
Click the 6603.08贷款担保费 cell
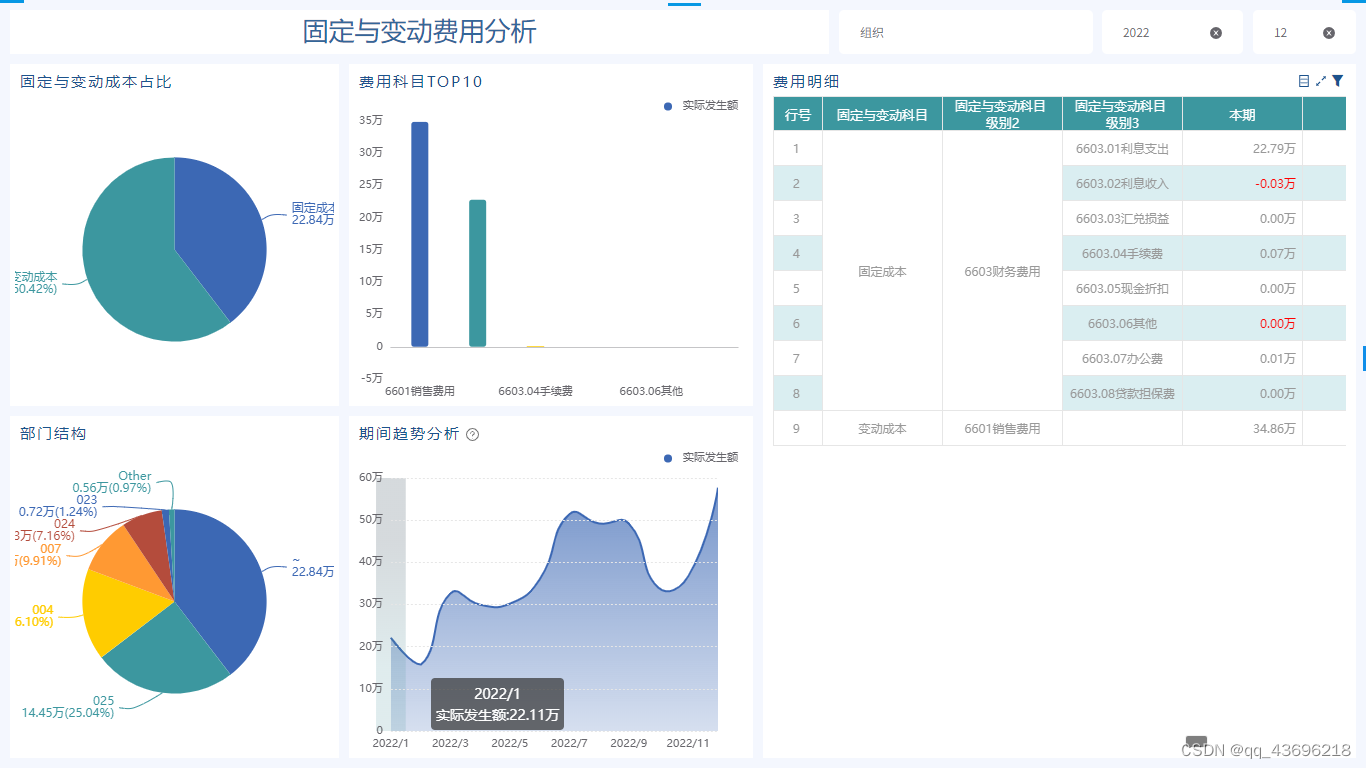point(1122,393)
